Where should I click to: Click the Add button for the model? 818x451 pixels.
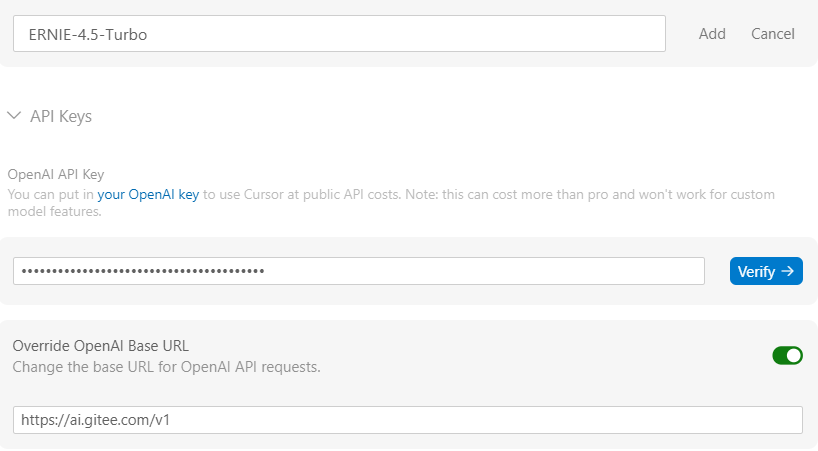tap(712, 34)
